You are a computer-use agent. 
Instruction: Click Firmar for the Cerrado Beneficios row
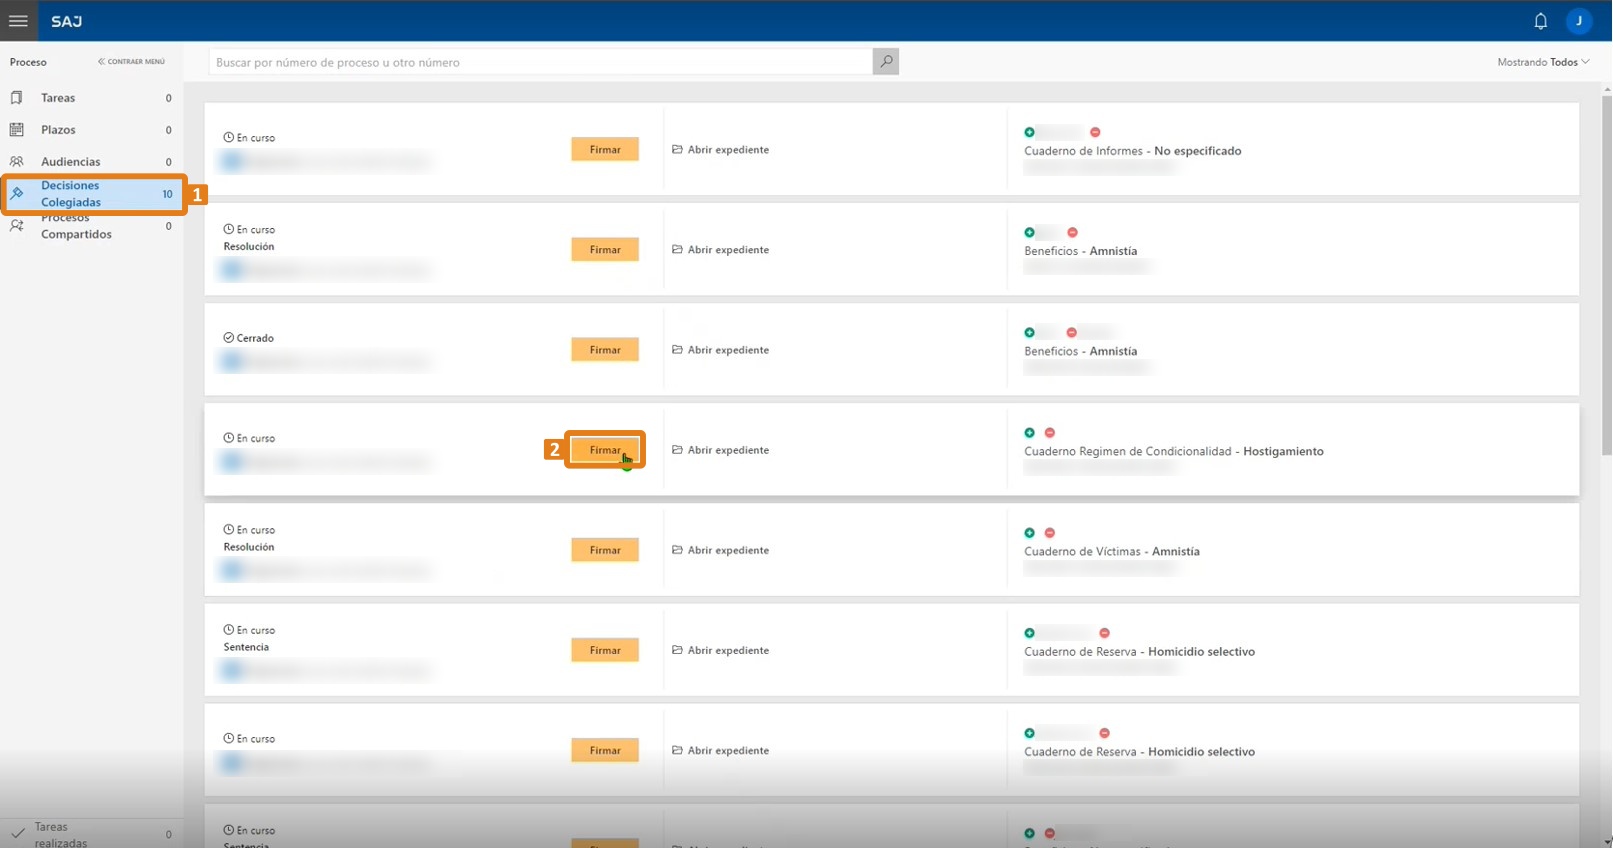click(605, 350)
